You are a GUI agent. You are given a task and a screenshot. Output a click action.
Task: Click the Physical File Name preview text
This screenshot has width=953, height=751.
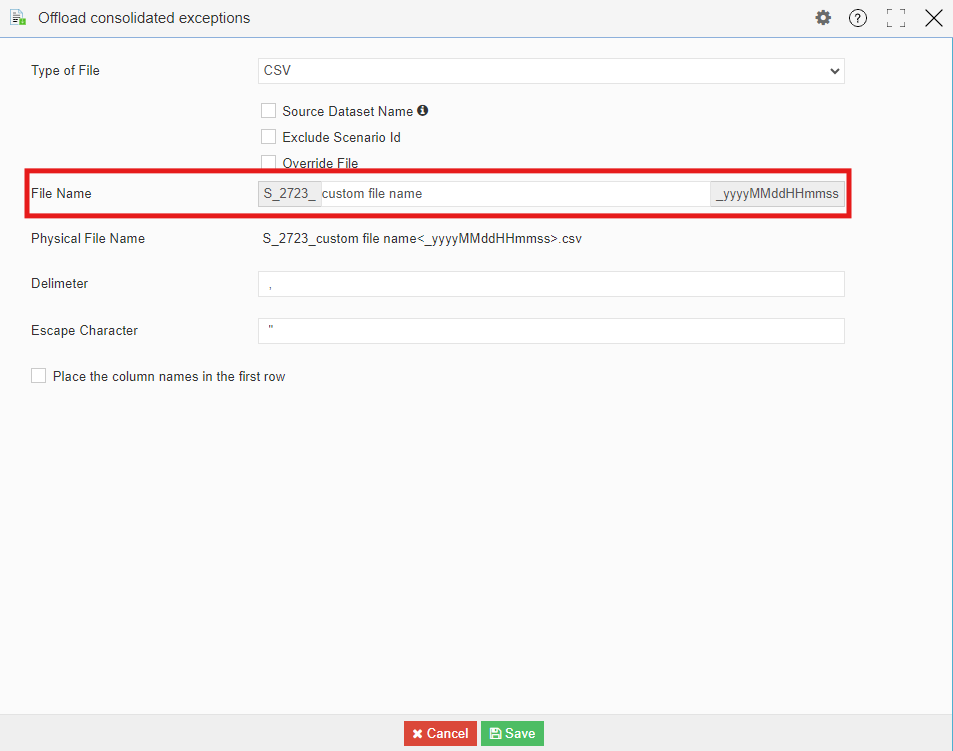point(421,239)
